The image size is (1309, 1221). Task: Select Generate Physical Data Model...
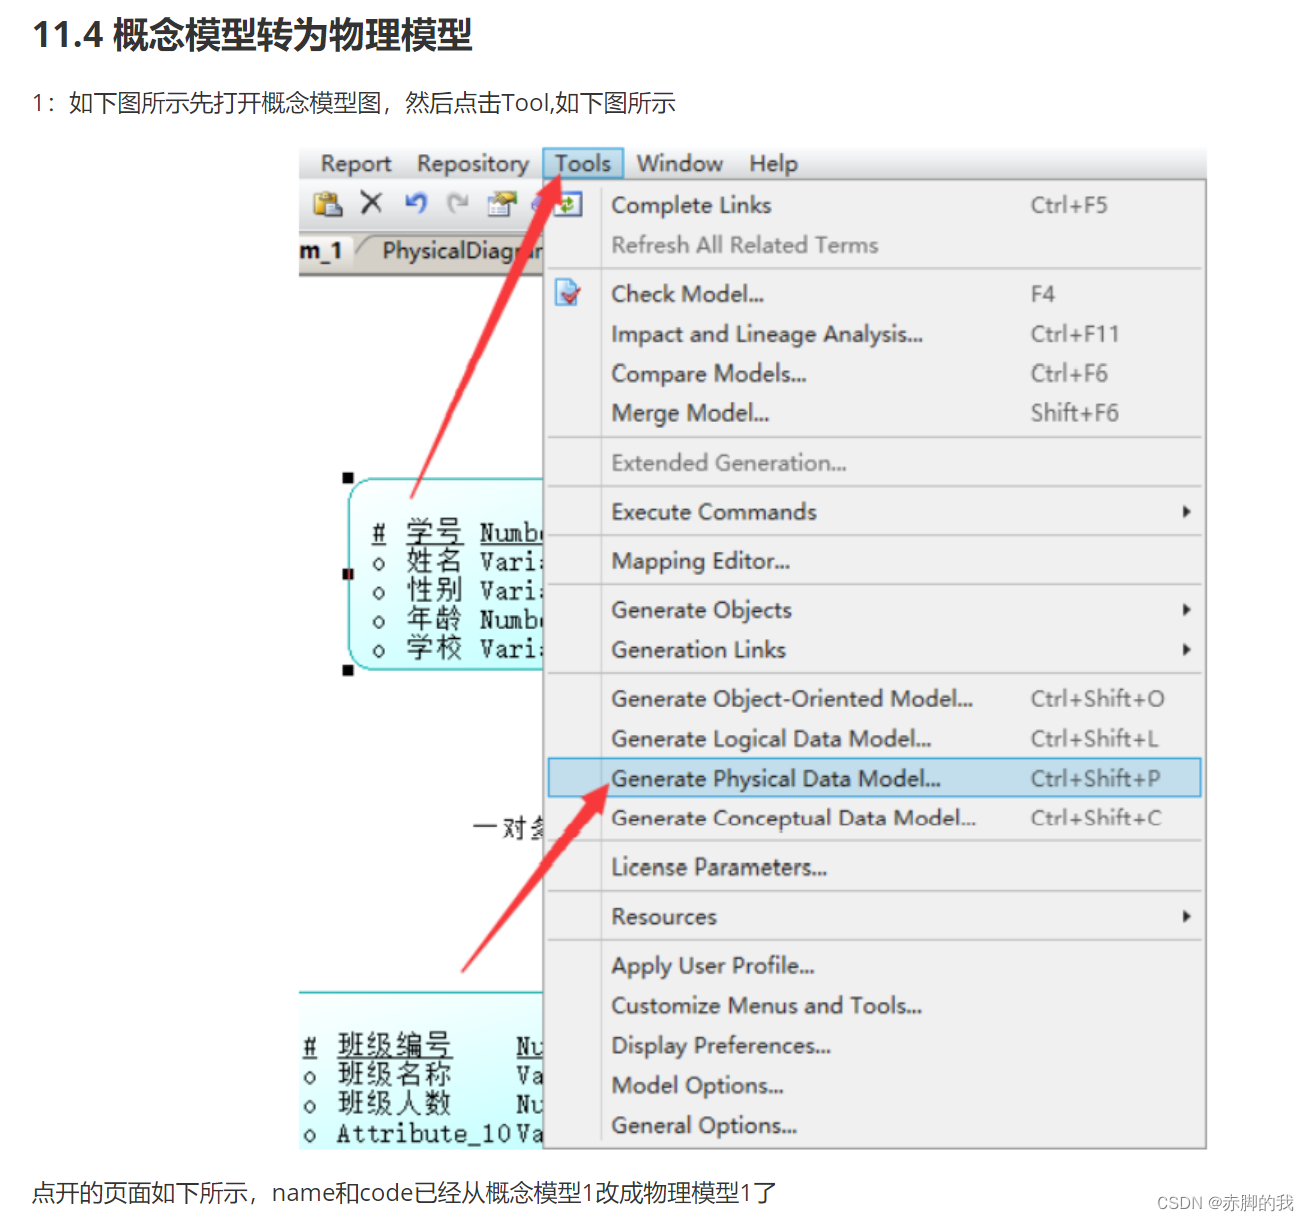coord(873,778)
